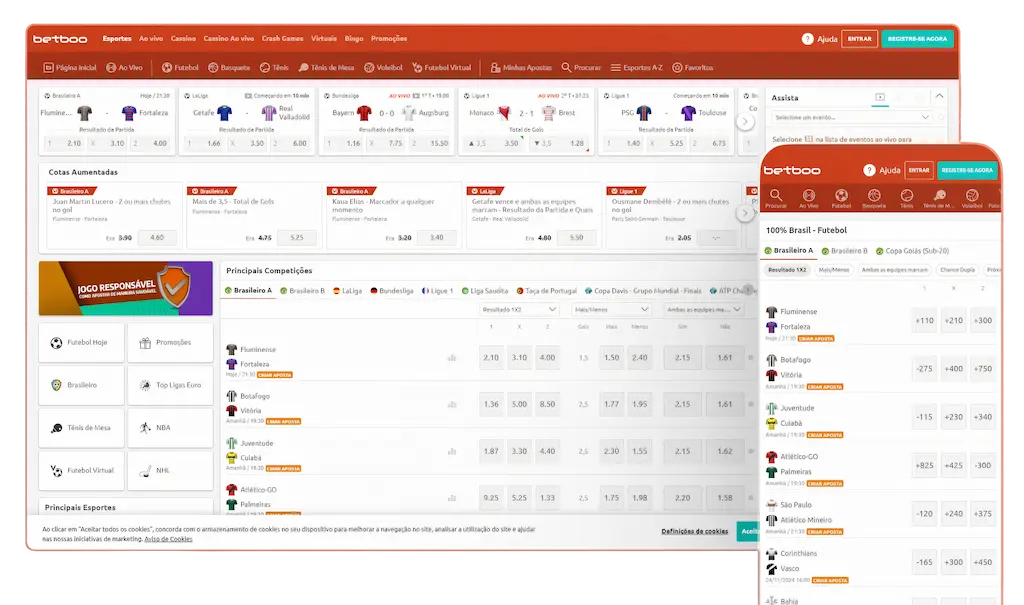Tap ENTRAR in the mobile header

(919, 171)
